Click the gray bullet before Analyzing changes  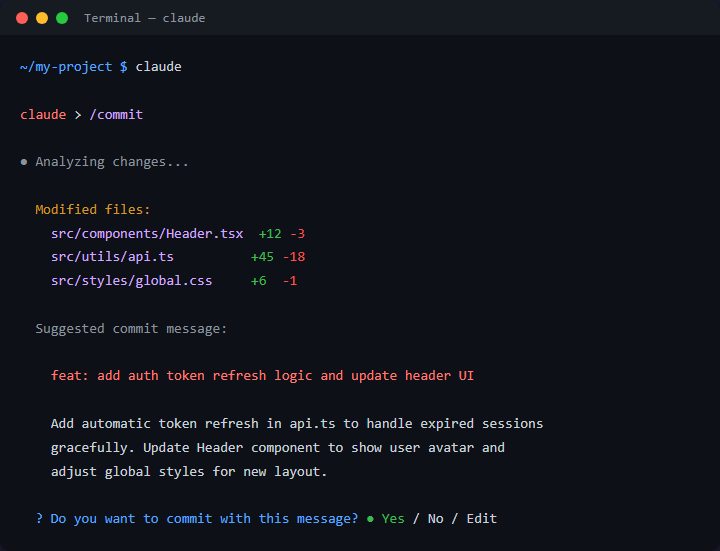(24, 162)
